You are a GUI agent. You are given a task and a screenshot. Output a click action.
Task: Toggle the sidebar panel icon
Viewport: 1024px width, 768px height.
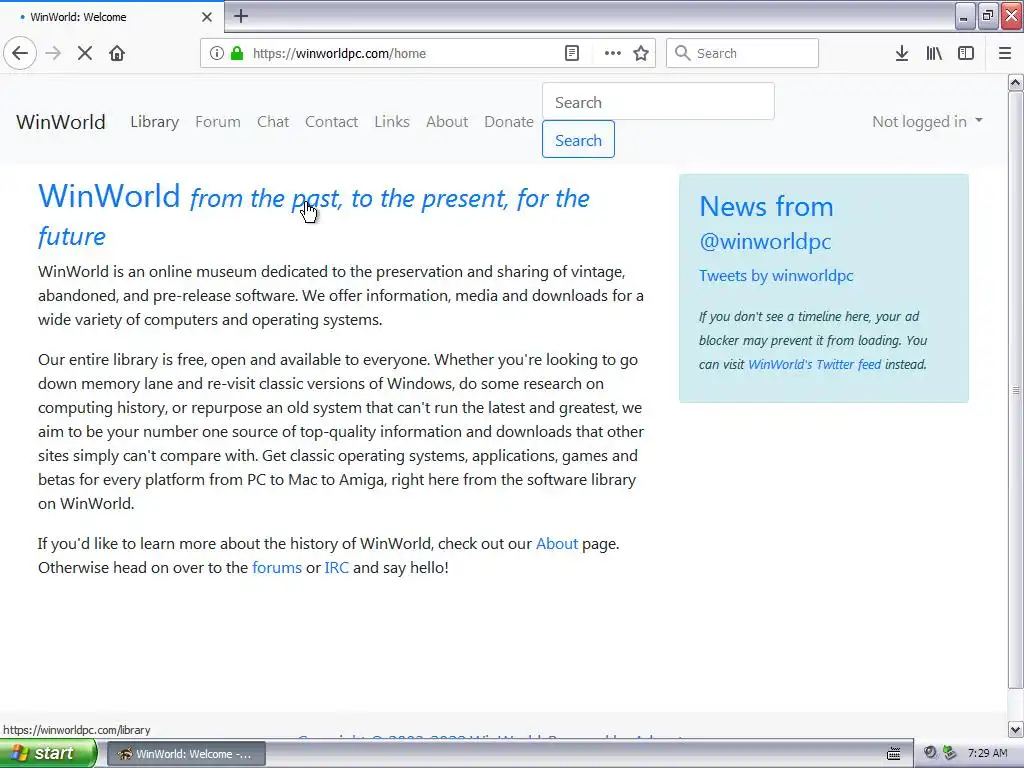[966, 53]
